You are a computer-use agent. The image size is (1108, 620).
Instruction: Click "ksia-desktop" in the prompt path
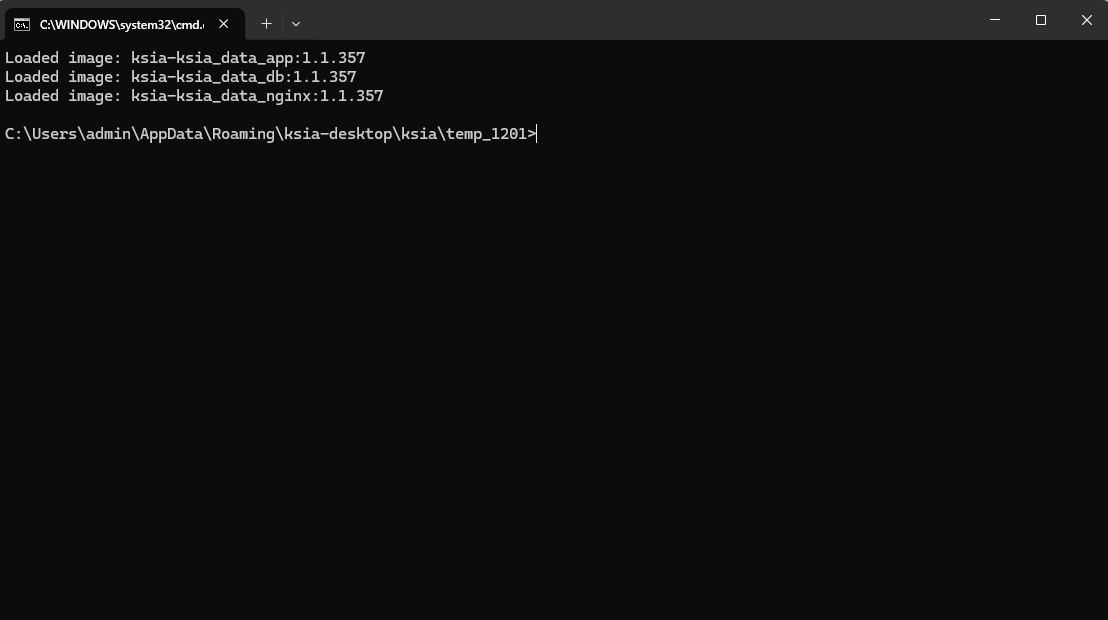[338, 134]
